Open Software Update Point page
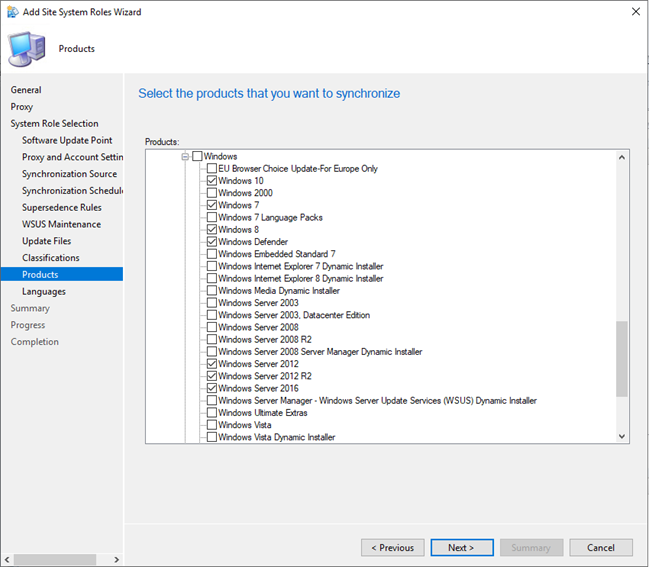 tap(67, 140)
